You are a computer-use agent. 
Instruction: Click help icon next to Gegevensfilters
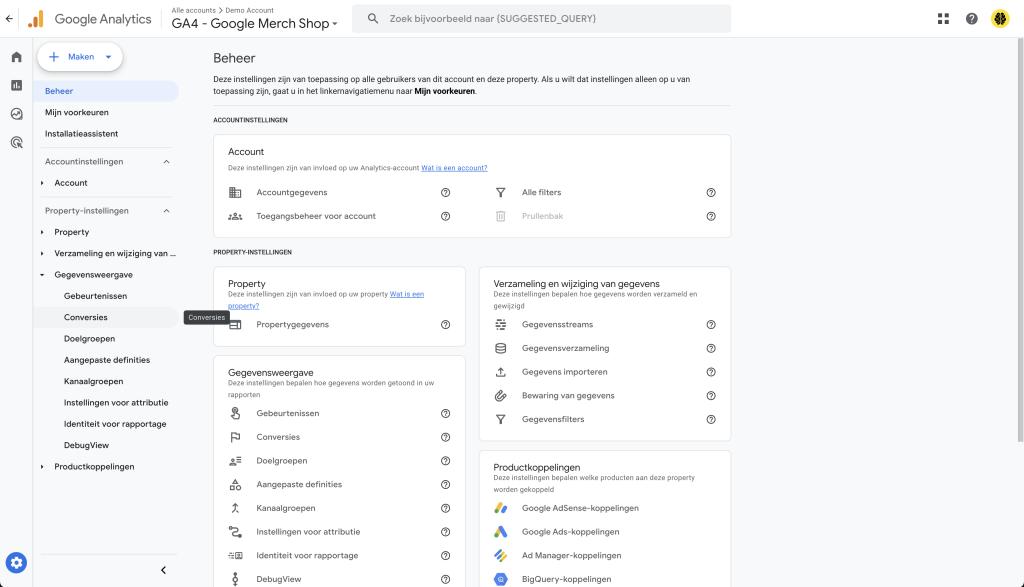711,419
